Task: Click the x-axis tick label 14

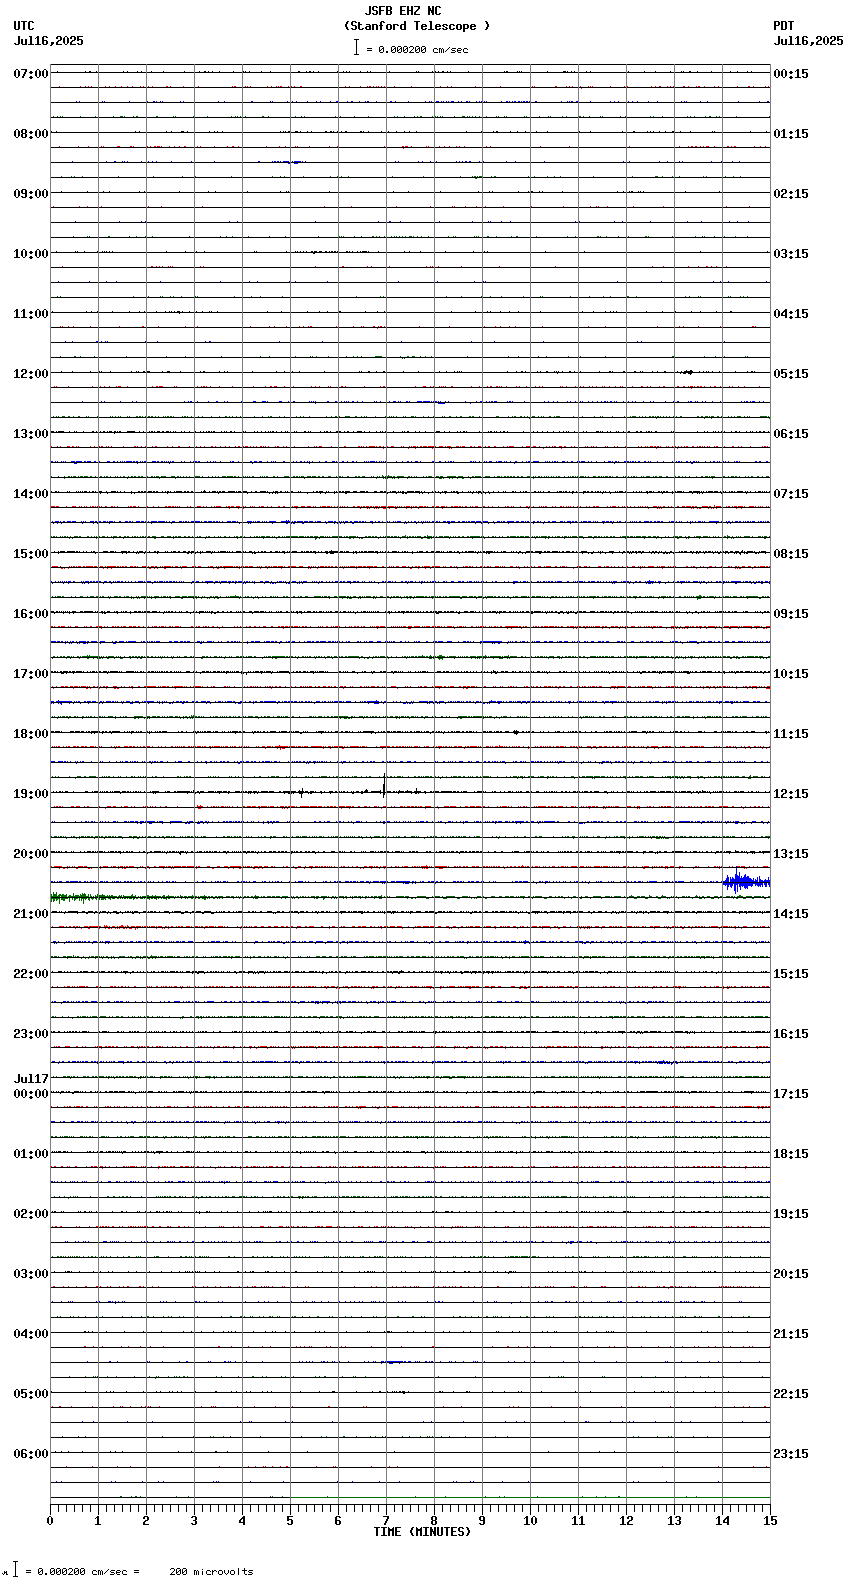Action: [722, 1521]
